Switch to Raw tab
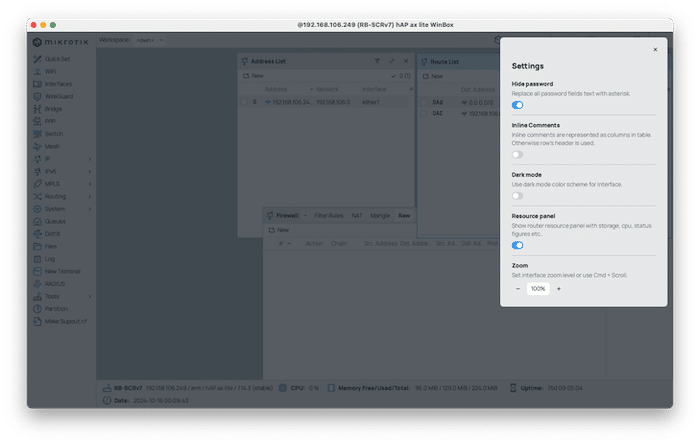The height and width of the screenshot is (444, 700). [x=404, y=216]
